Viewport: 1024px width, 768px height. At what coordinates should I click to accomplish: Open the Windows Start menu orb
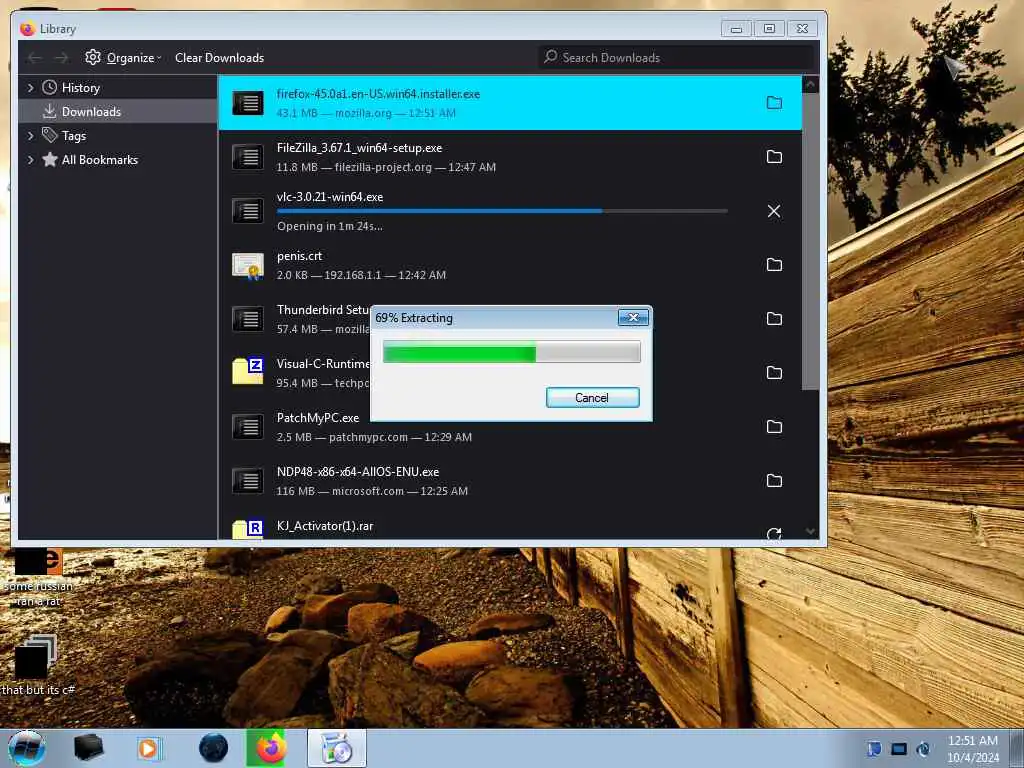(x=27, y=748)
